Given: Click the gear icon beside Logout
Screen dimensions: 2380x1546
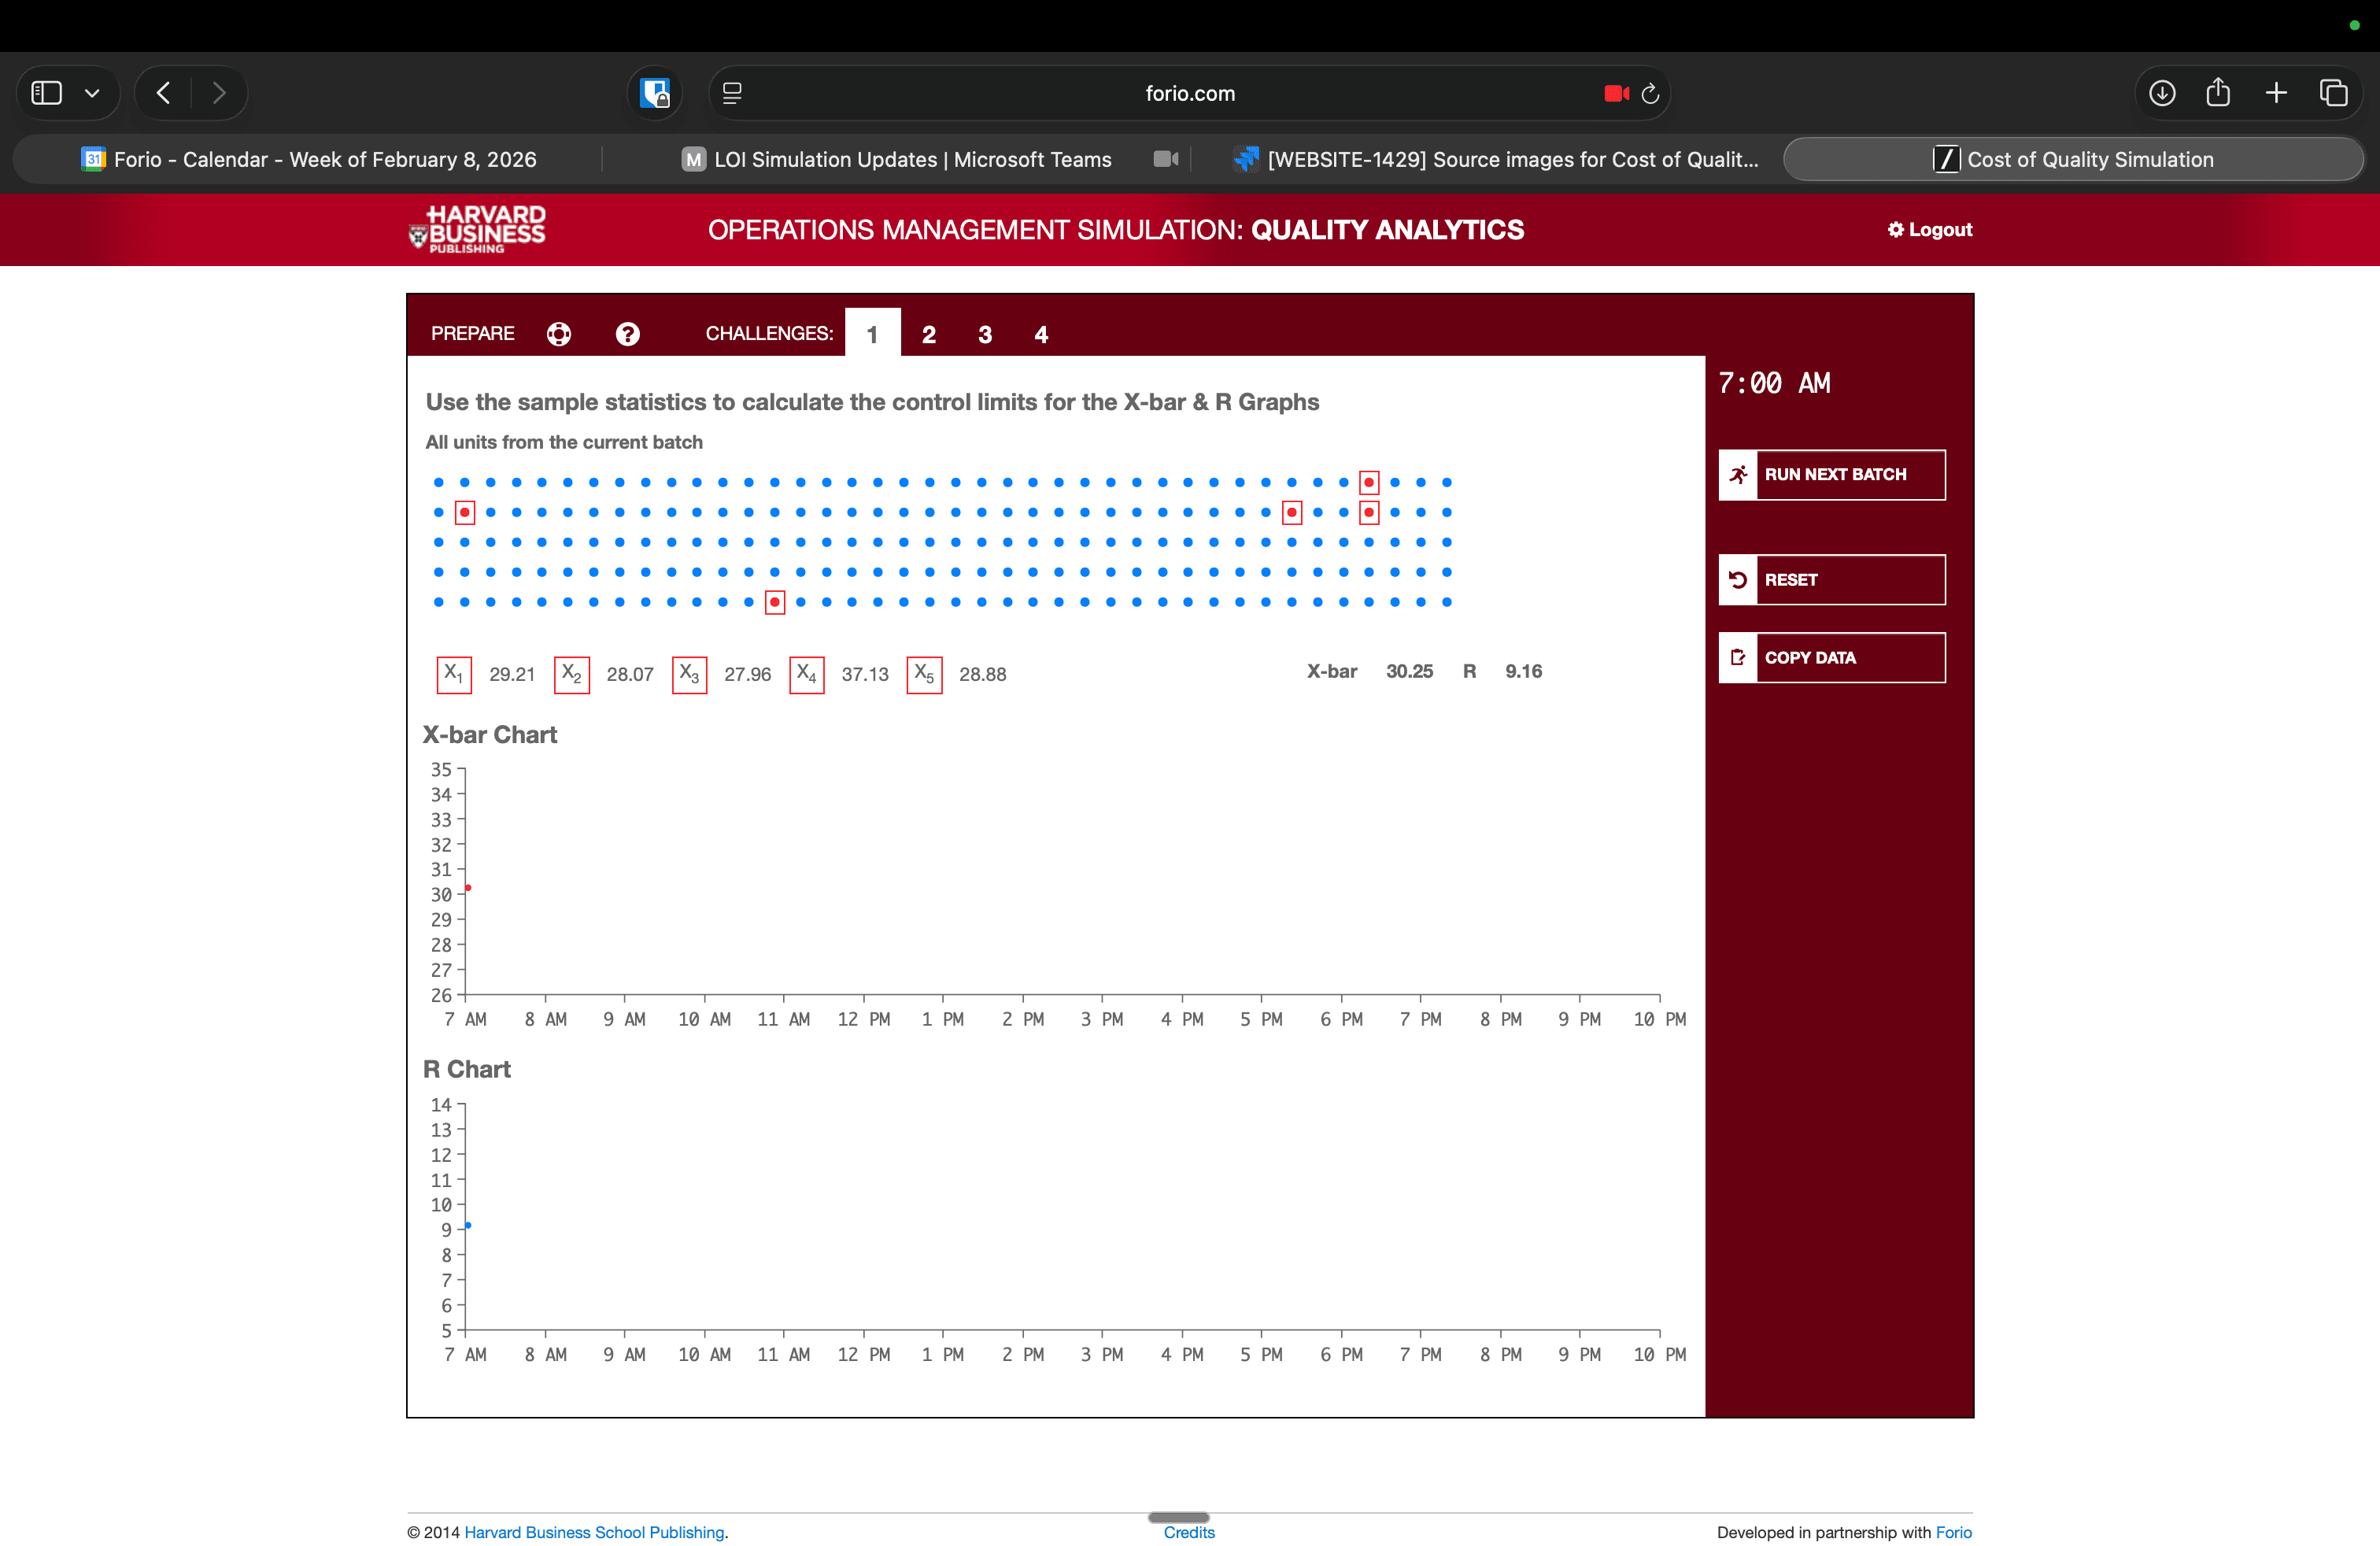Looking at the screenshot, I should click(x=1895, y=229).
